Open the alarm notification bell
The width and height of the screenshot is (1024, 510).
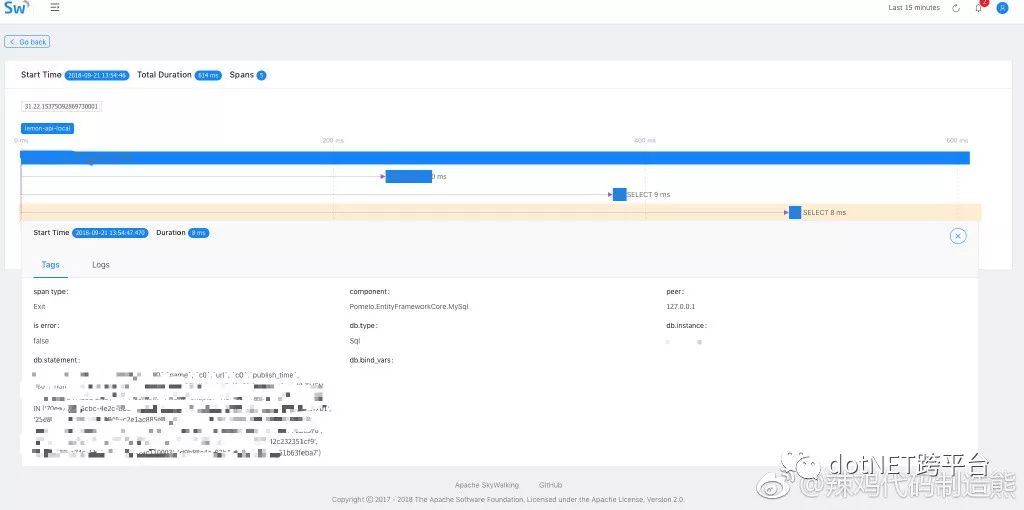978,8
